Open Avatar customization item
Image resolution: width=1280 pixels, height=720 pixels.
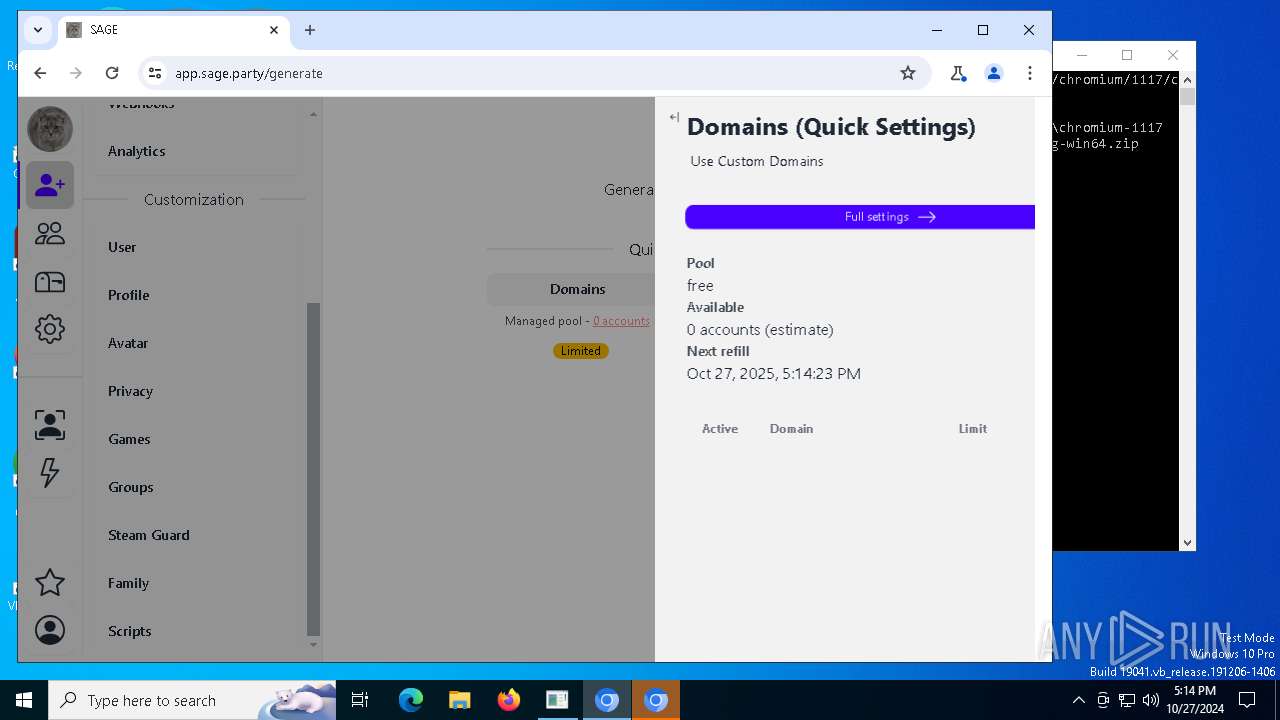tap(128, 343)
